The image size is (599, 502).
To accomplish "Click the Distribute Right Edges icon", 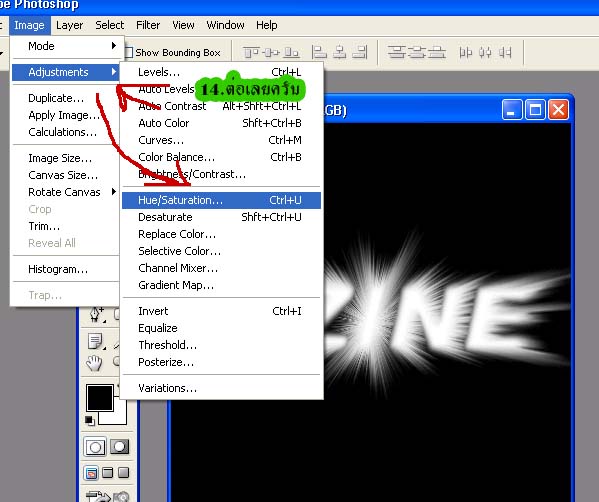I will click(505, 52).
